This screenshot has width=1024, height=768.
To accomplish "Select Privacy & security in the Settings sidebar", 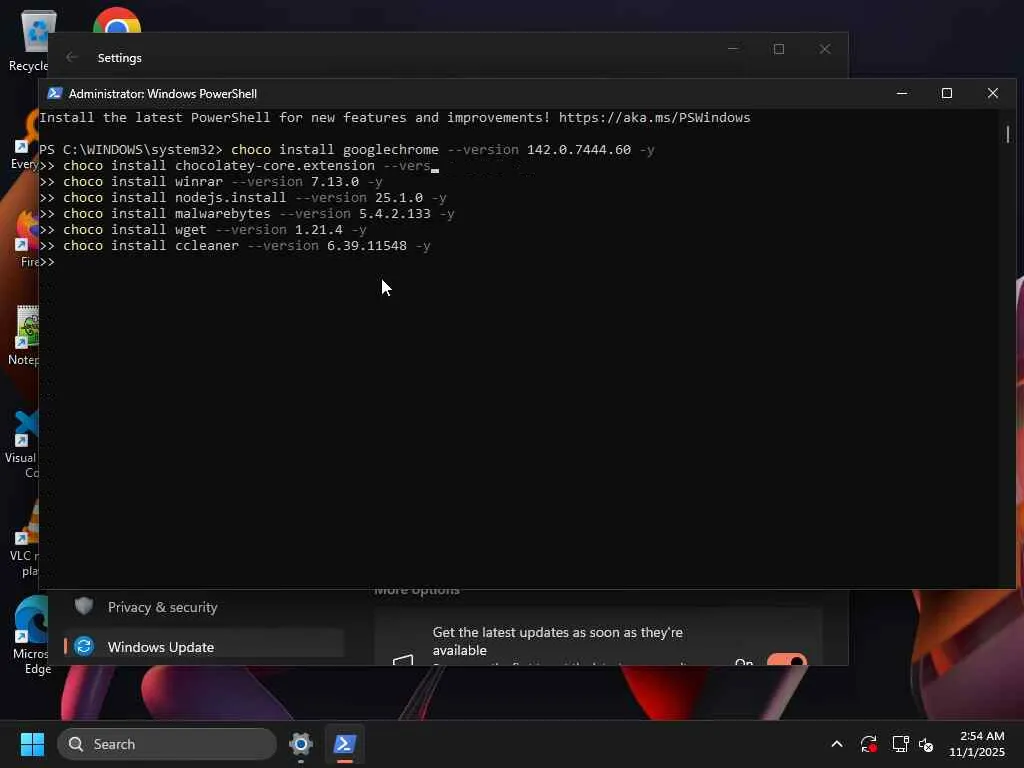I will tap(204, 607).
